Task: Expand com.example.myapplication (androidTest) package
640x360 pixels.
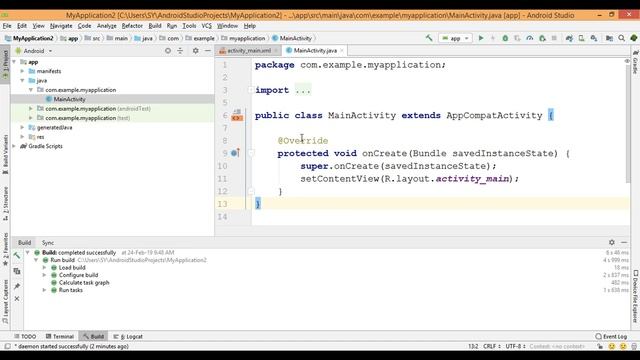Action: (31, 109)
